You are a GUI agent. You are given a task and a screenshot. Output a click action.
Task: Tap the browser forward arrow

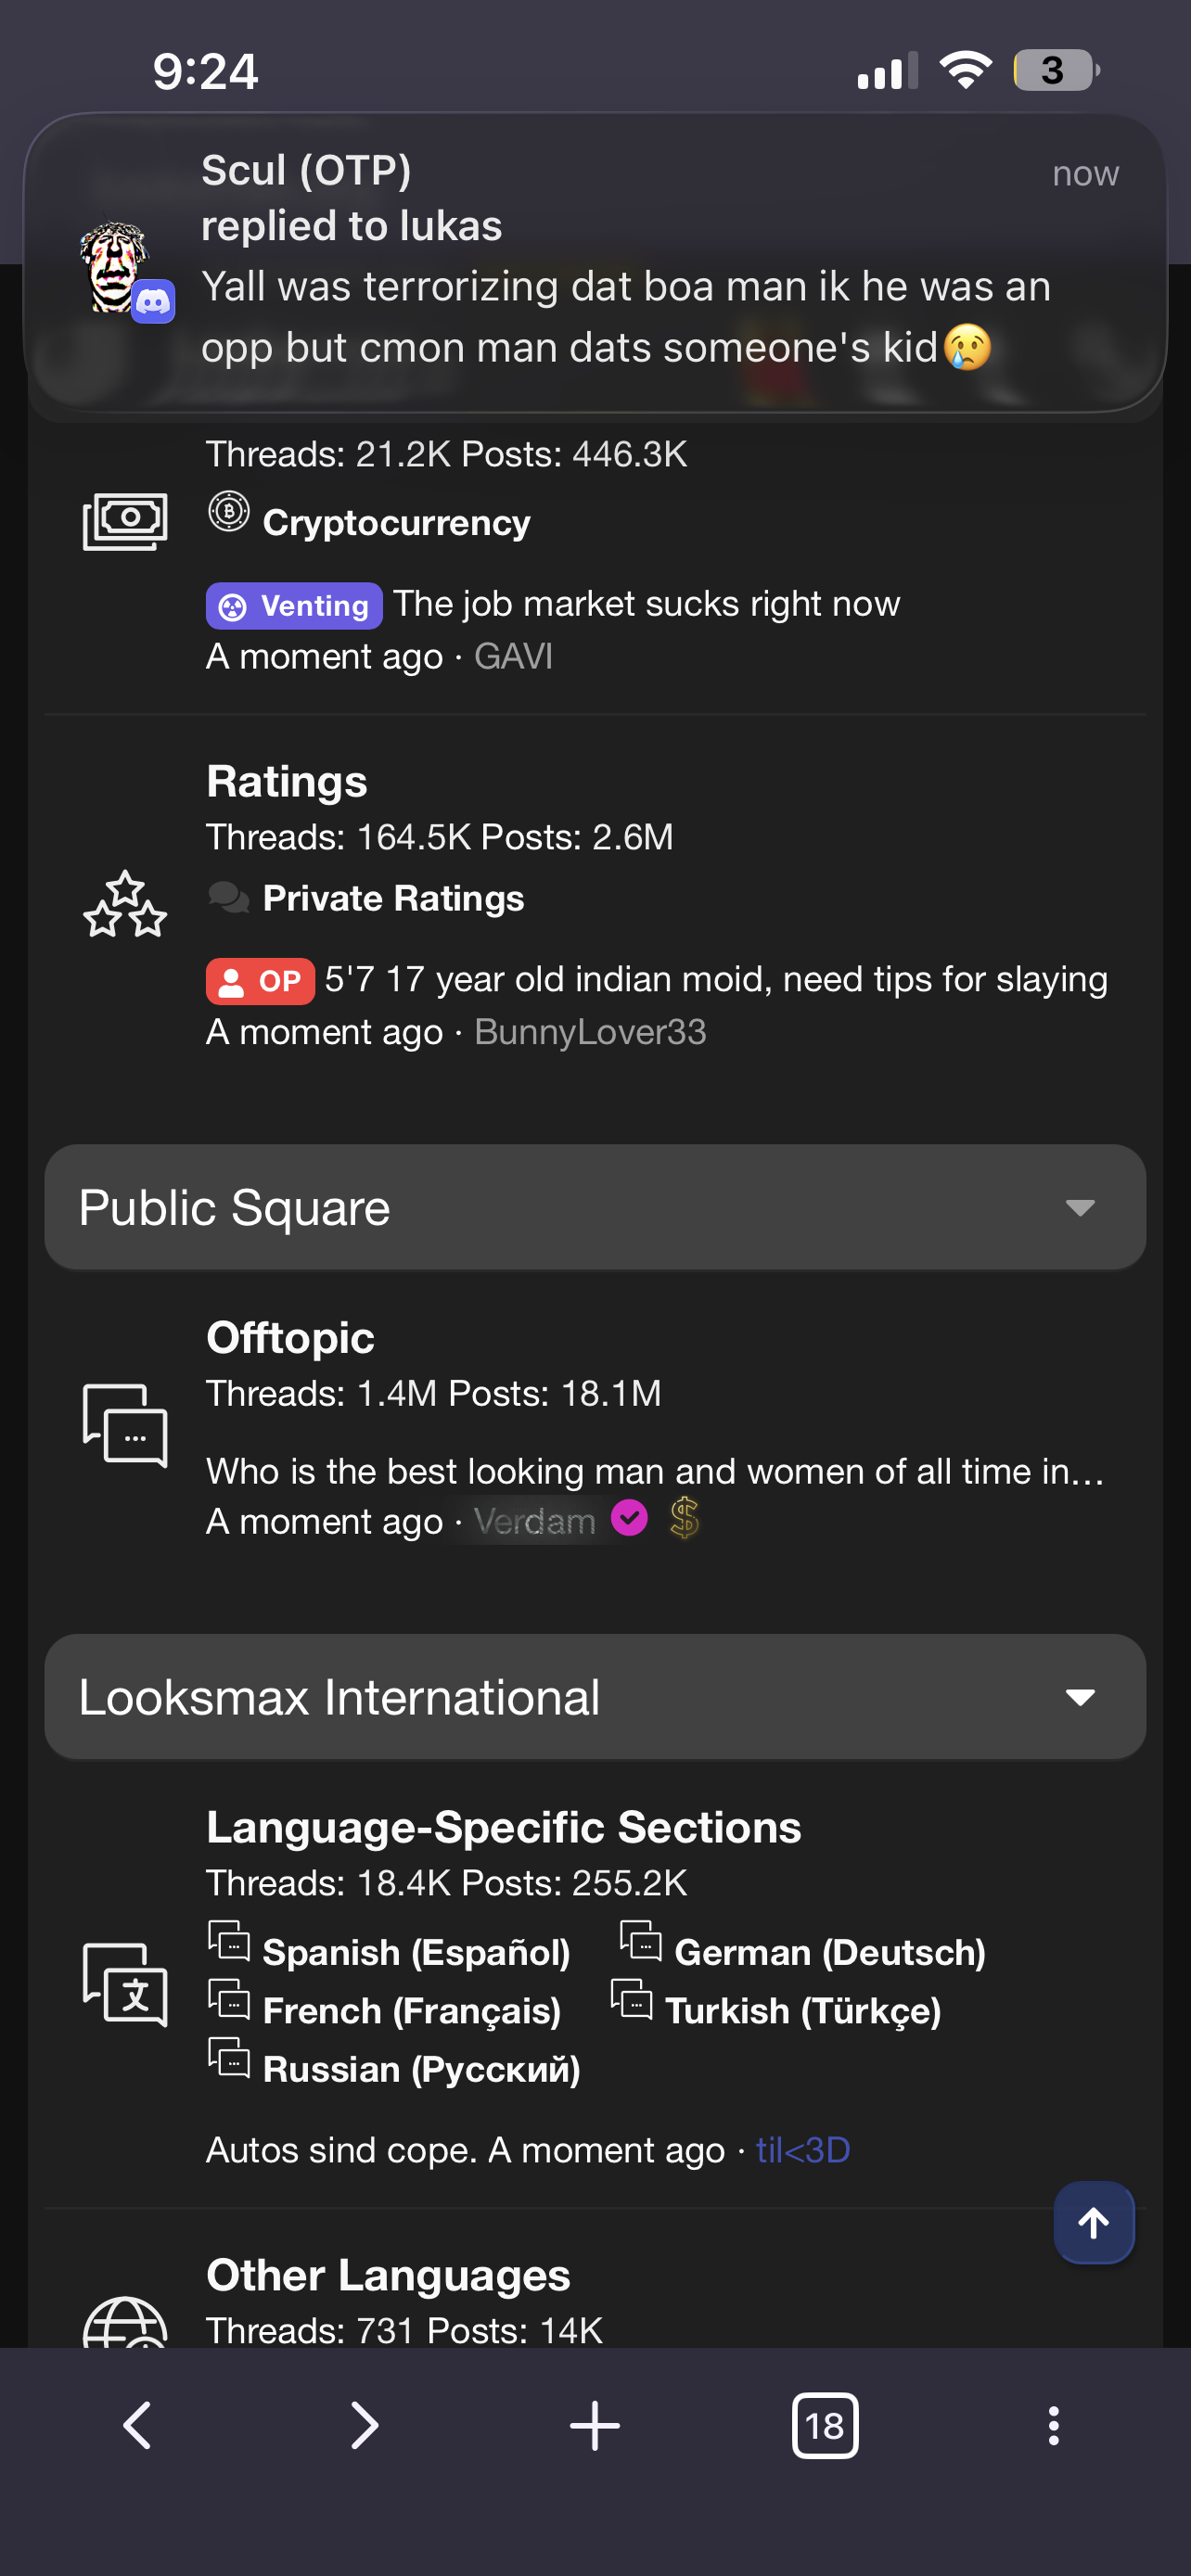coord(365,2425)
